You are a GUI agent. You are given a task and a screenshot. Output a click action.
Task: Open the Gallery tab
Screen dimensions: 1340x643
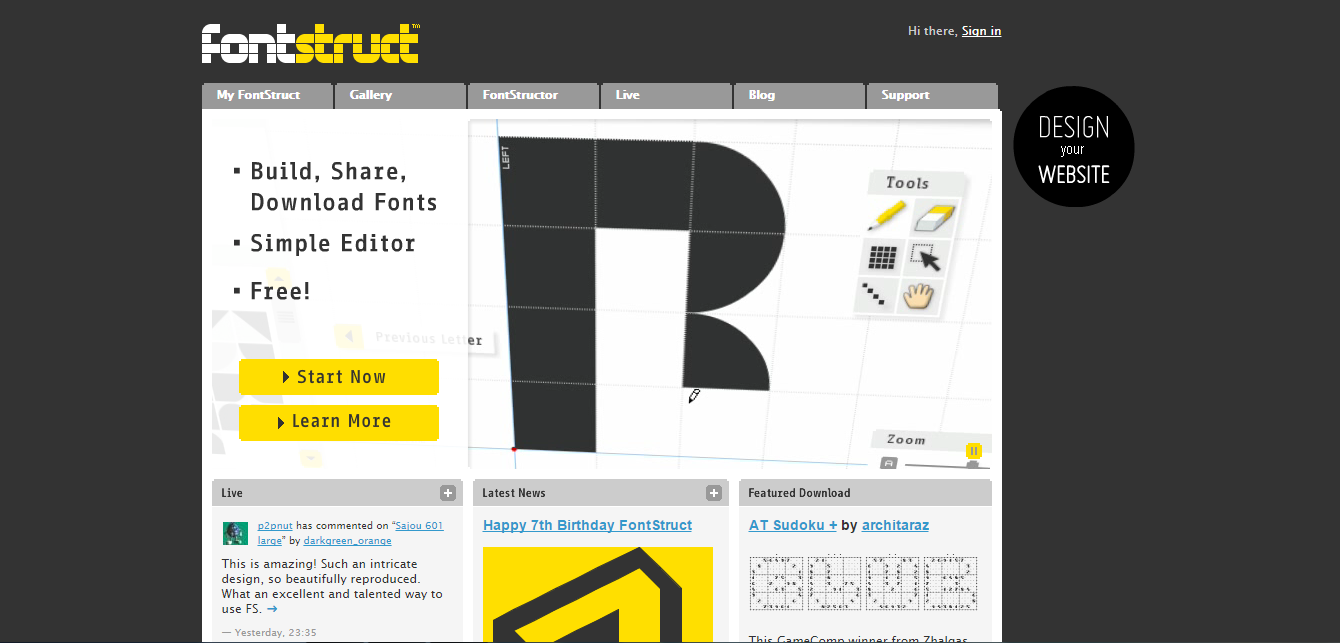[400, 95]
